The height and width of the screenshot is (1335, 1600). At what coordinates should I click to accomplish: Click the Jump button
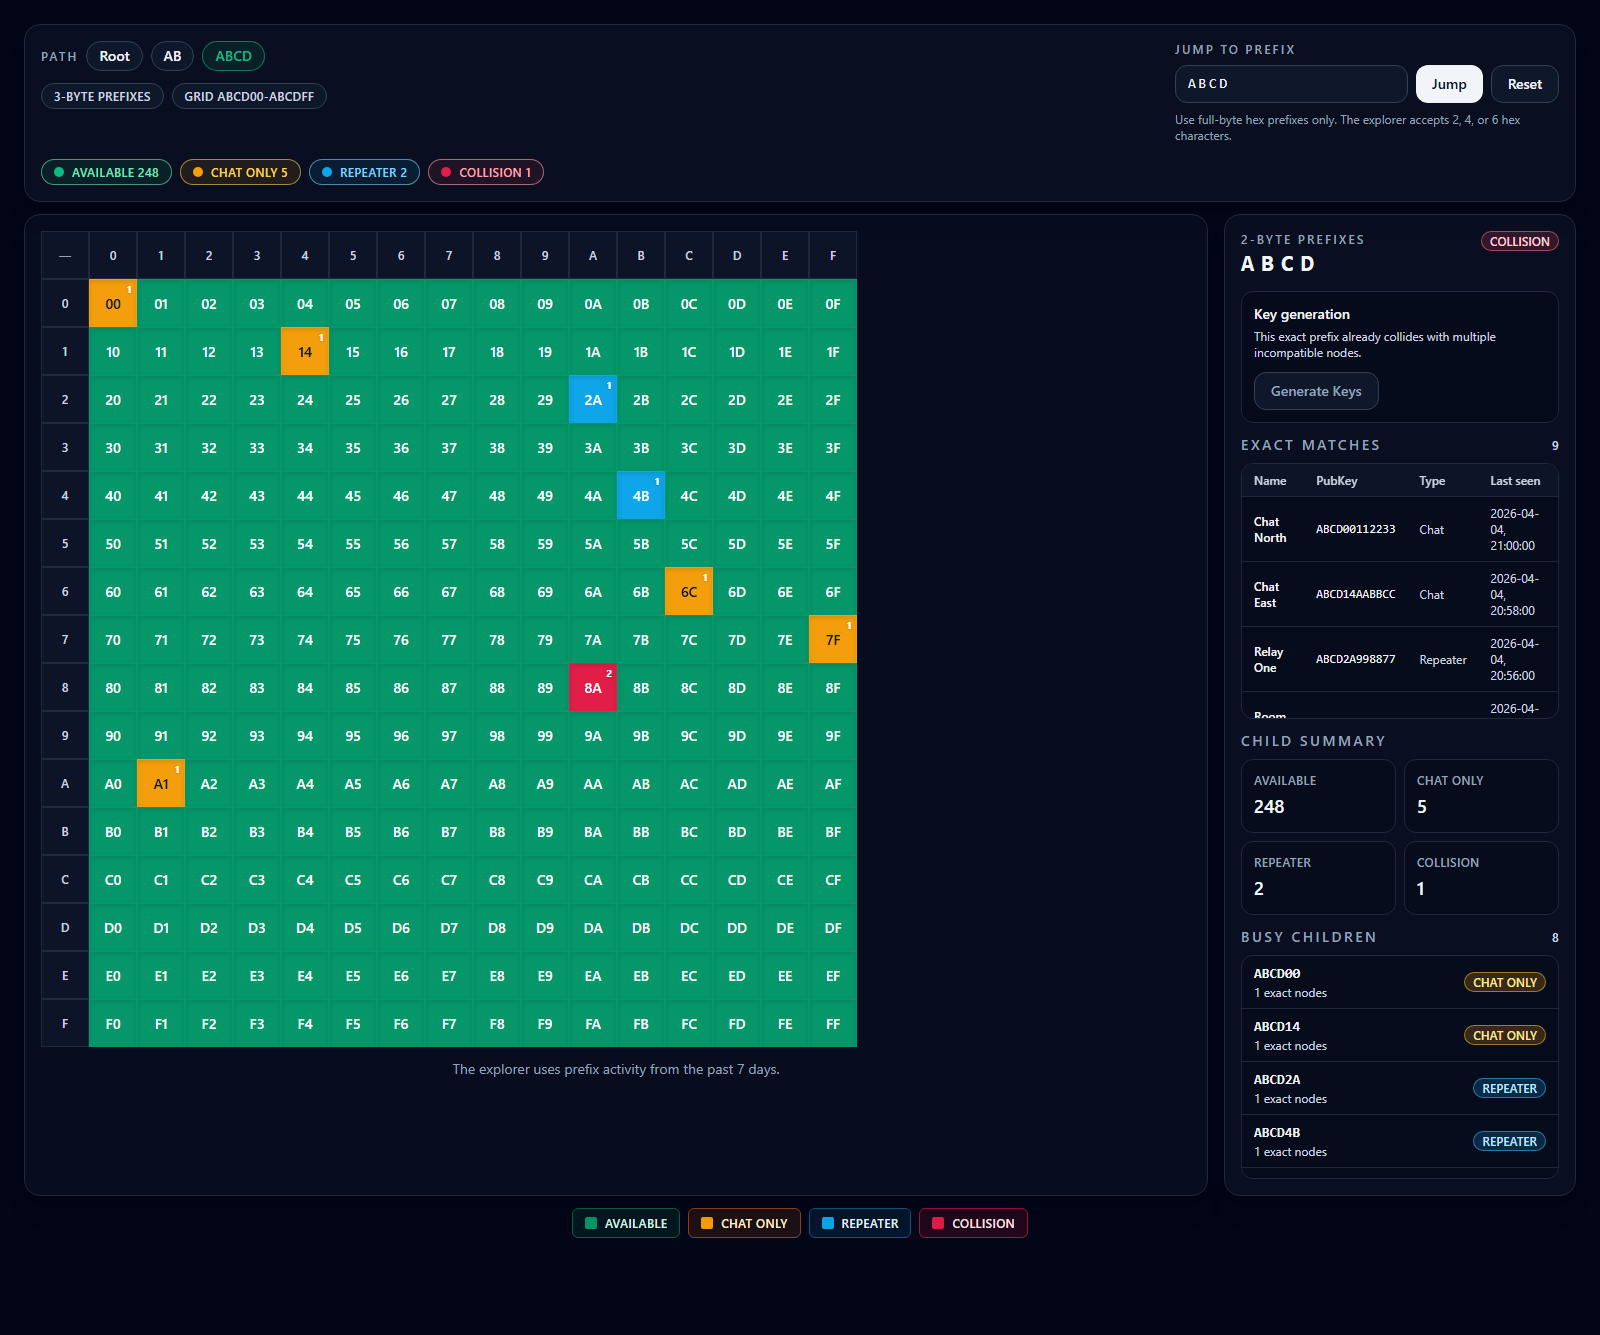pyautogui.click(x=1448, y=84)
